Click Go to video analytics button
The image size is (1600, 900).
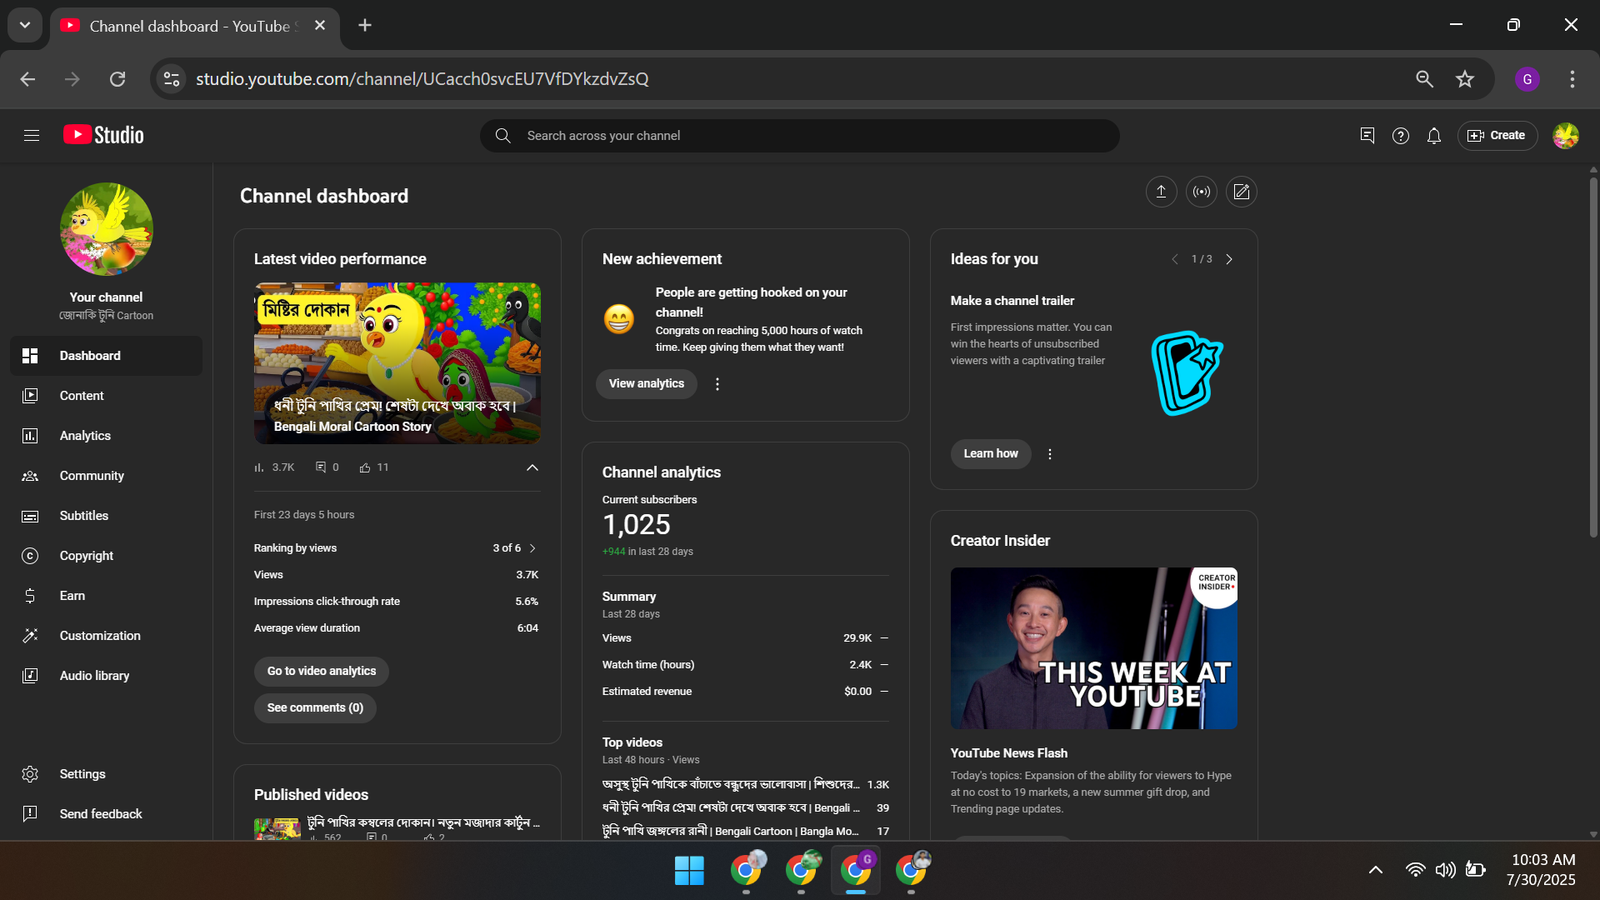(321, 671)
